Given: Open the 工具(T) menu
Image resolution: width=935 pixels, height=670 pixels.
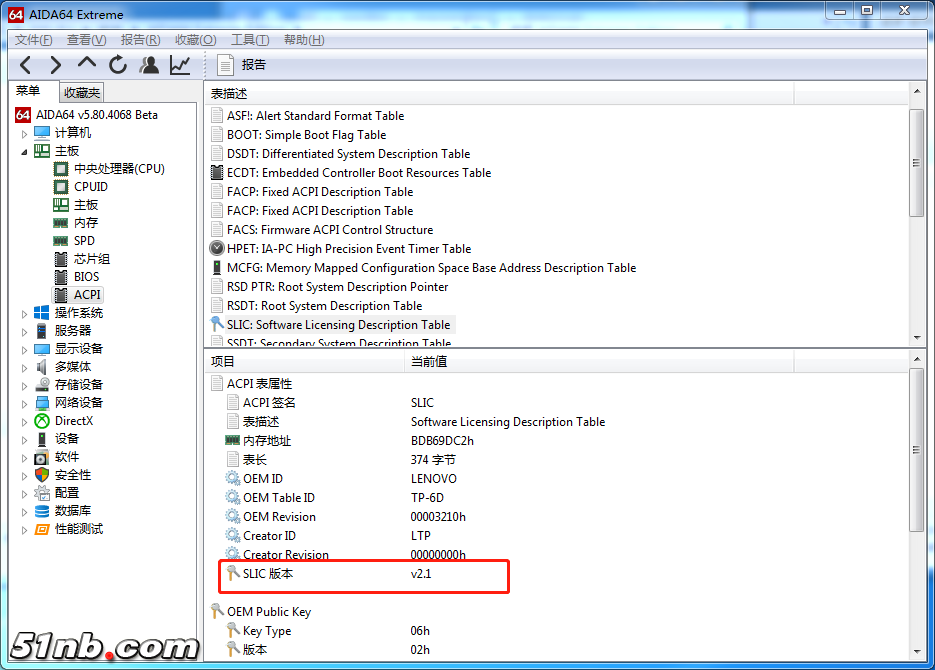Looking at the screenshot, I should point(249,40).
